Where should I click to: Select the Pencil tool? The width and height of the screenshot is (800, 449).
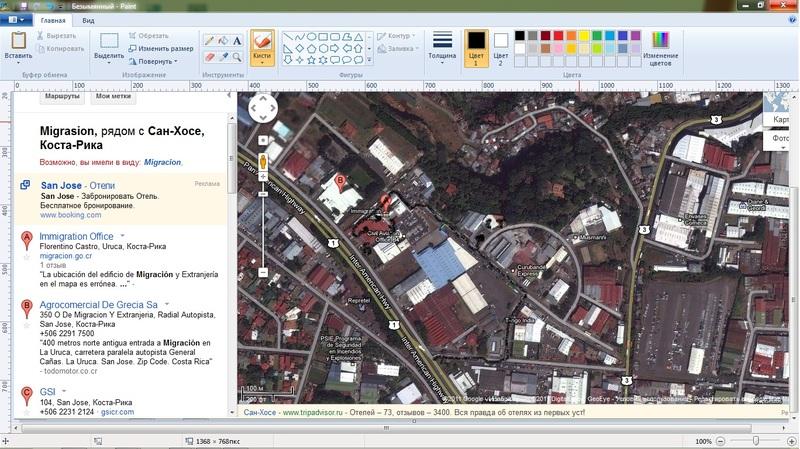click(209, 41)
